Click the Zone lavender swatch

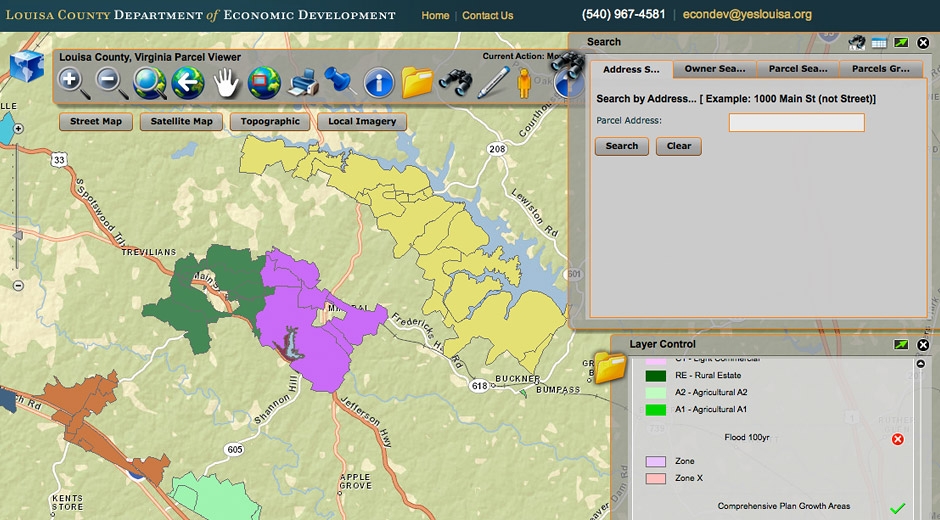click(655, 462)
